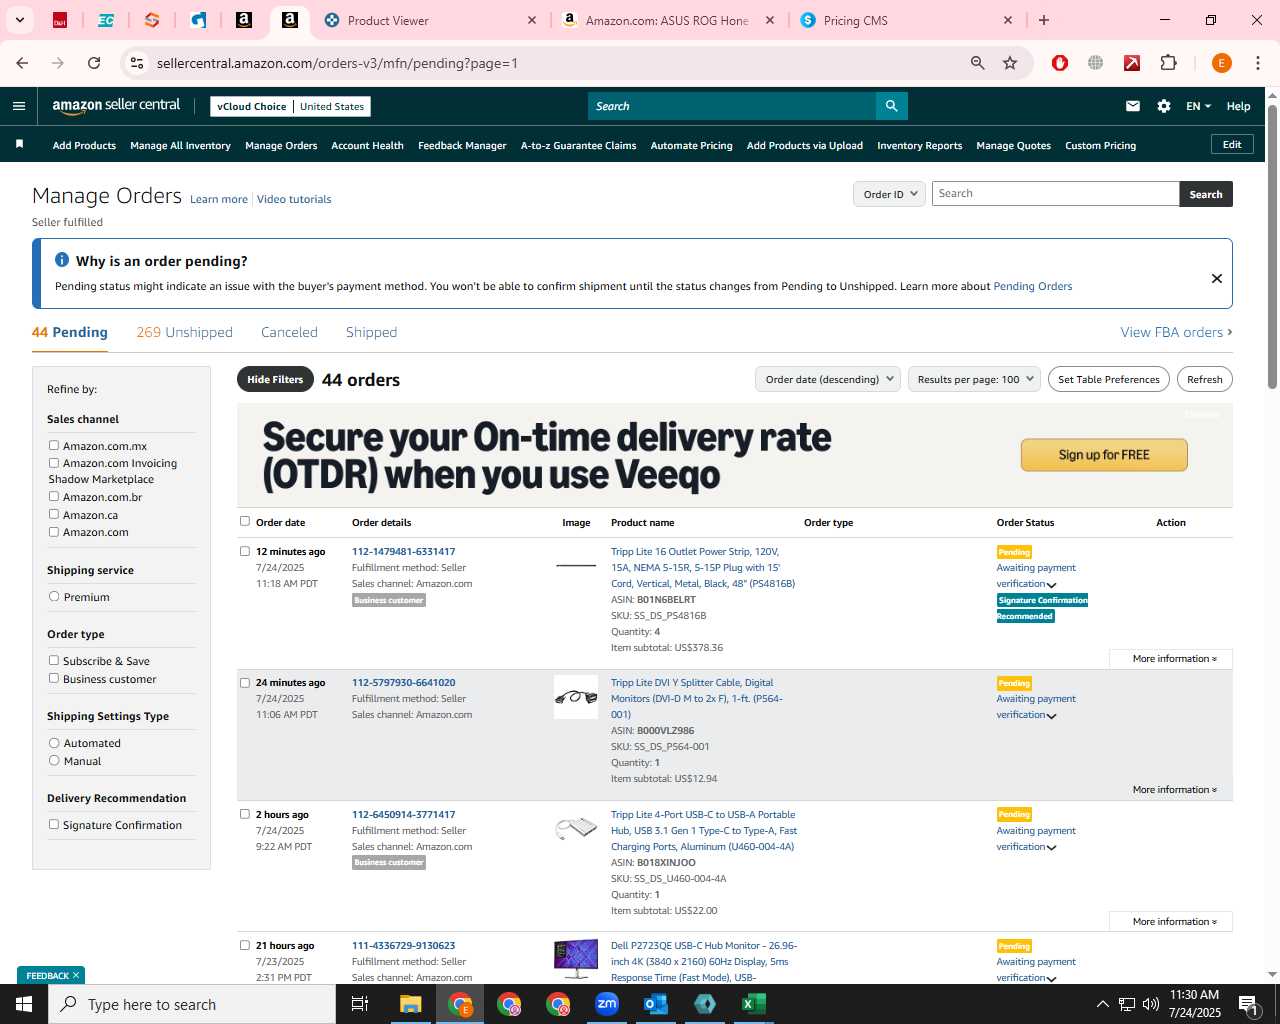Open Chrome three-dot menu

(1258, 63)
